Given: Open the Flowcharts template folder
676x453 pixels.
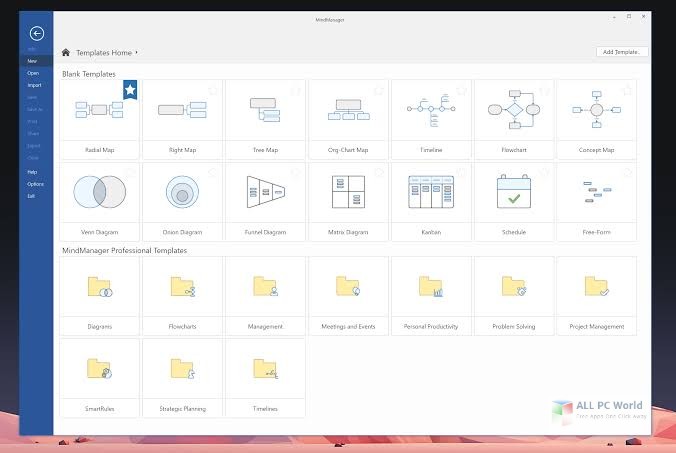Looking at the screenshot, I should click(182, 296).
